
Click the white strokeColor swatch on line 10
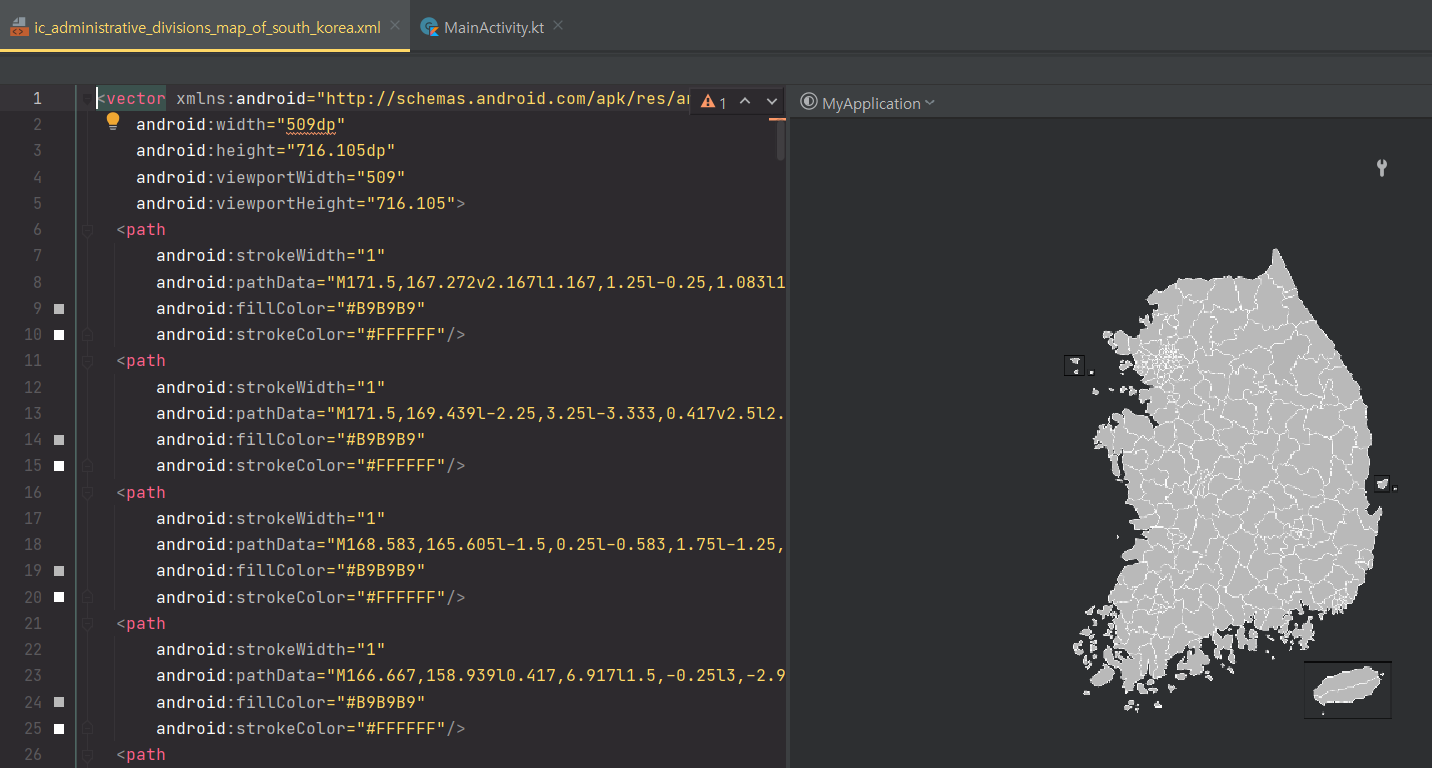pyautogui.click(x=58, y=334)
